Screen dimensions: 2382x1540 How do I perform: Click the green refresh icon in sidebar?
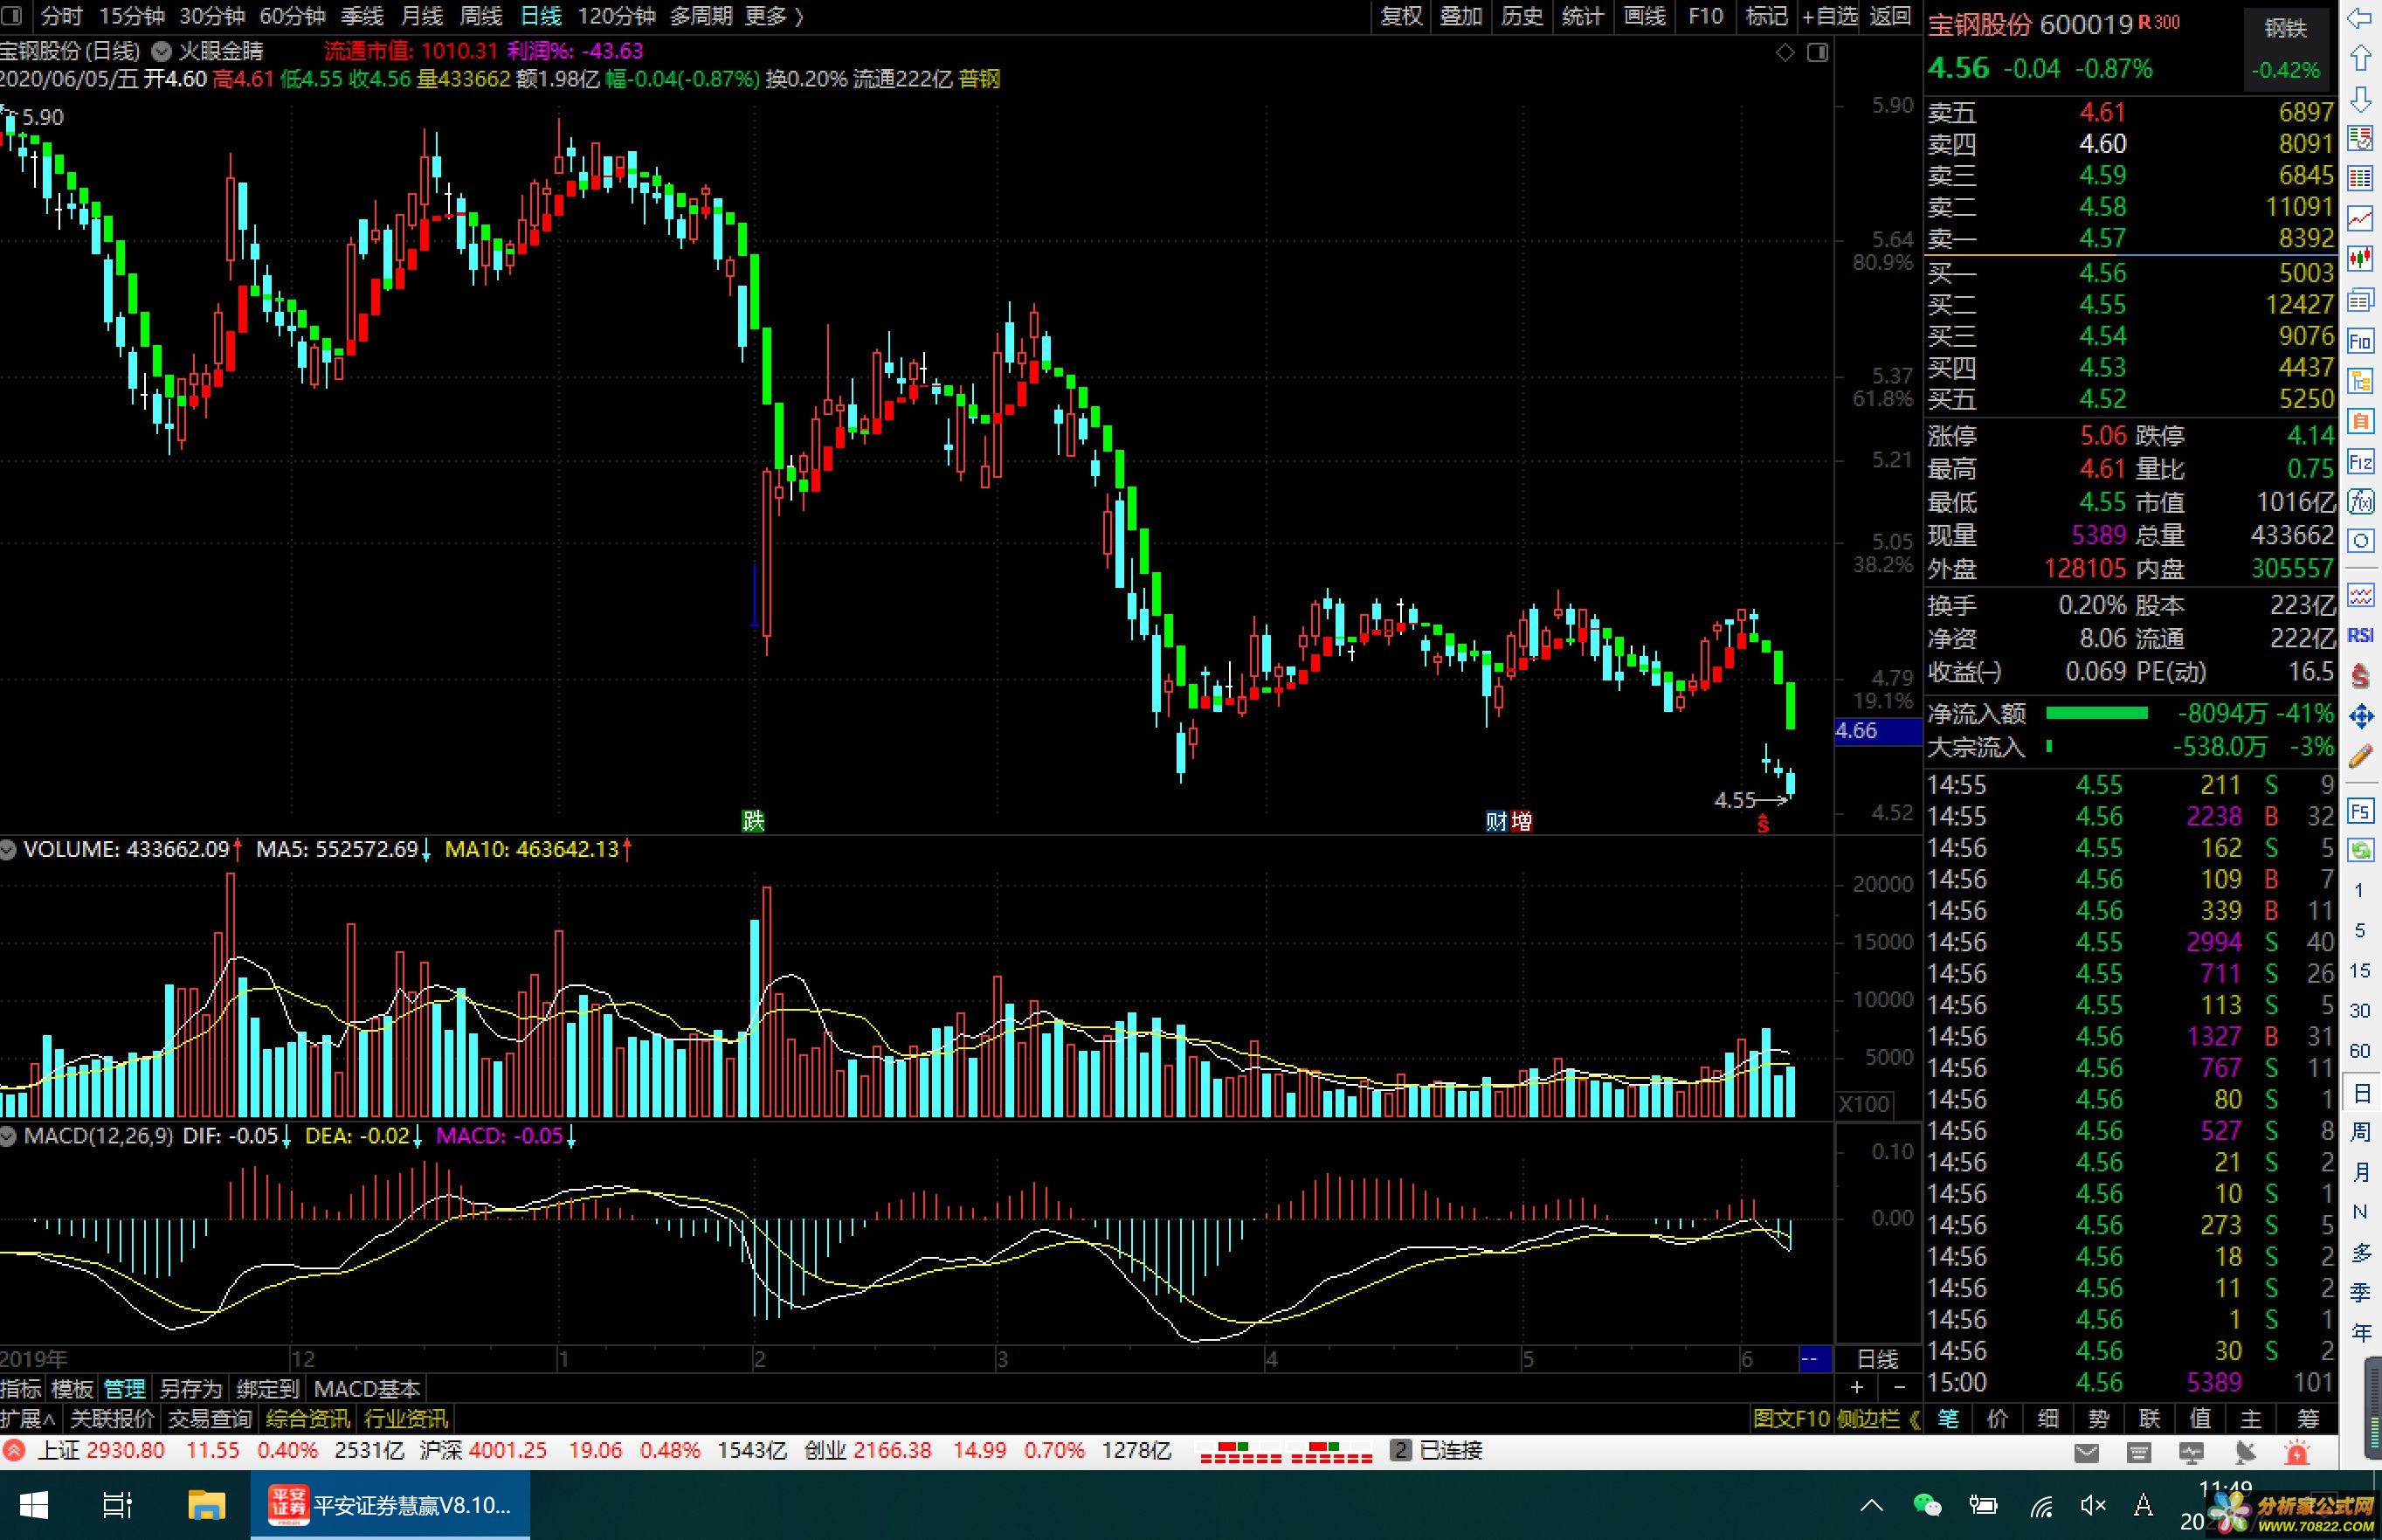point(2360,850)
